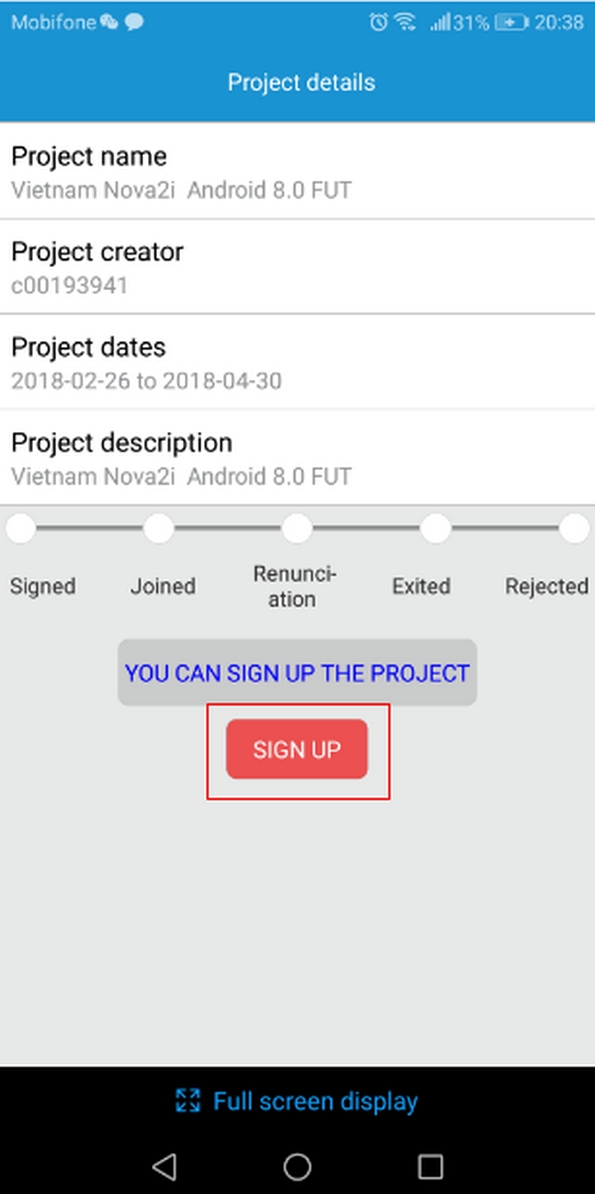This screenshot has width=595, height=1194.
Task: Tap the battery indicator icon
Action: 511,22
